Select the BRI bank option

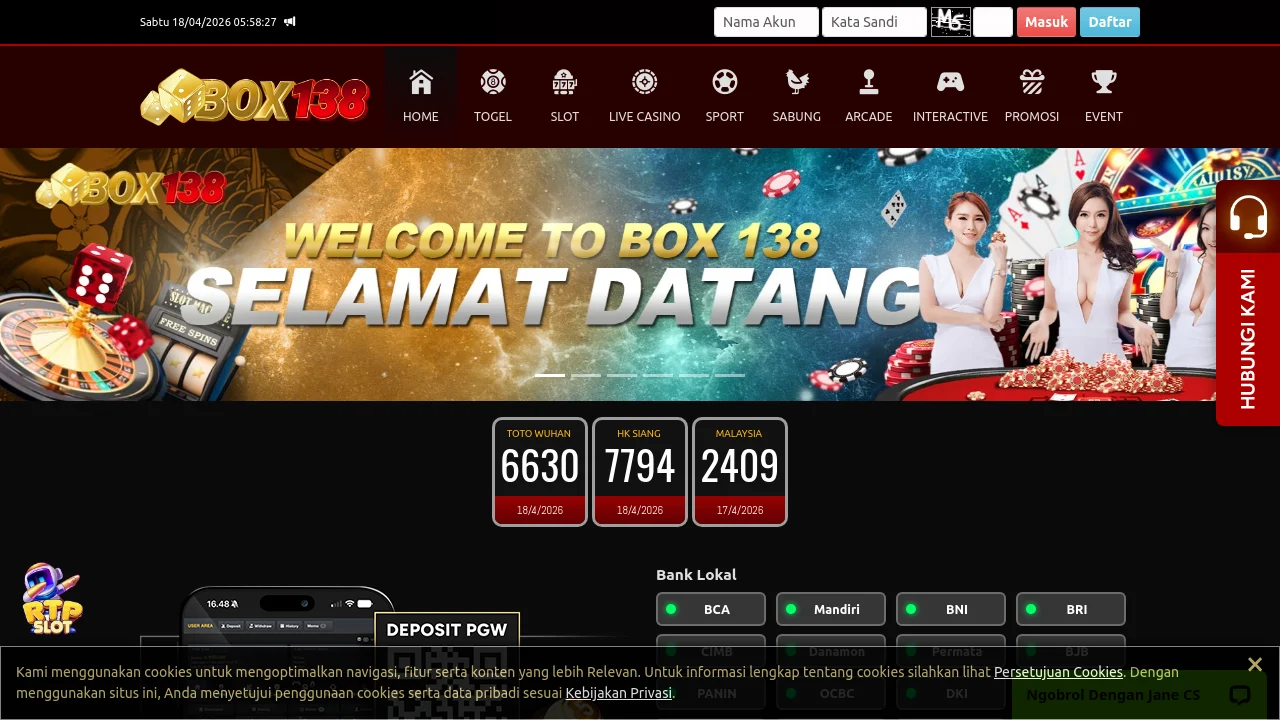tap(1071, 609)
